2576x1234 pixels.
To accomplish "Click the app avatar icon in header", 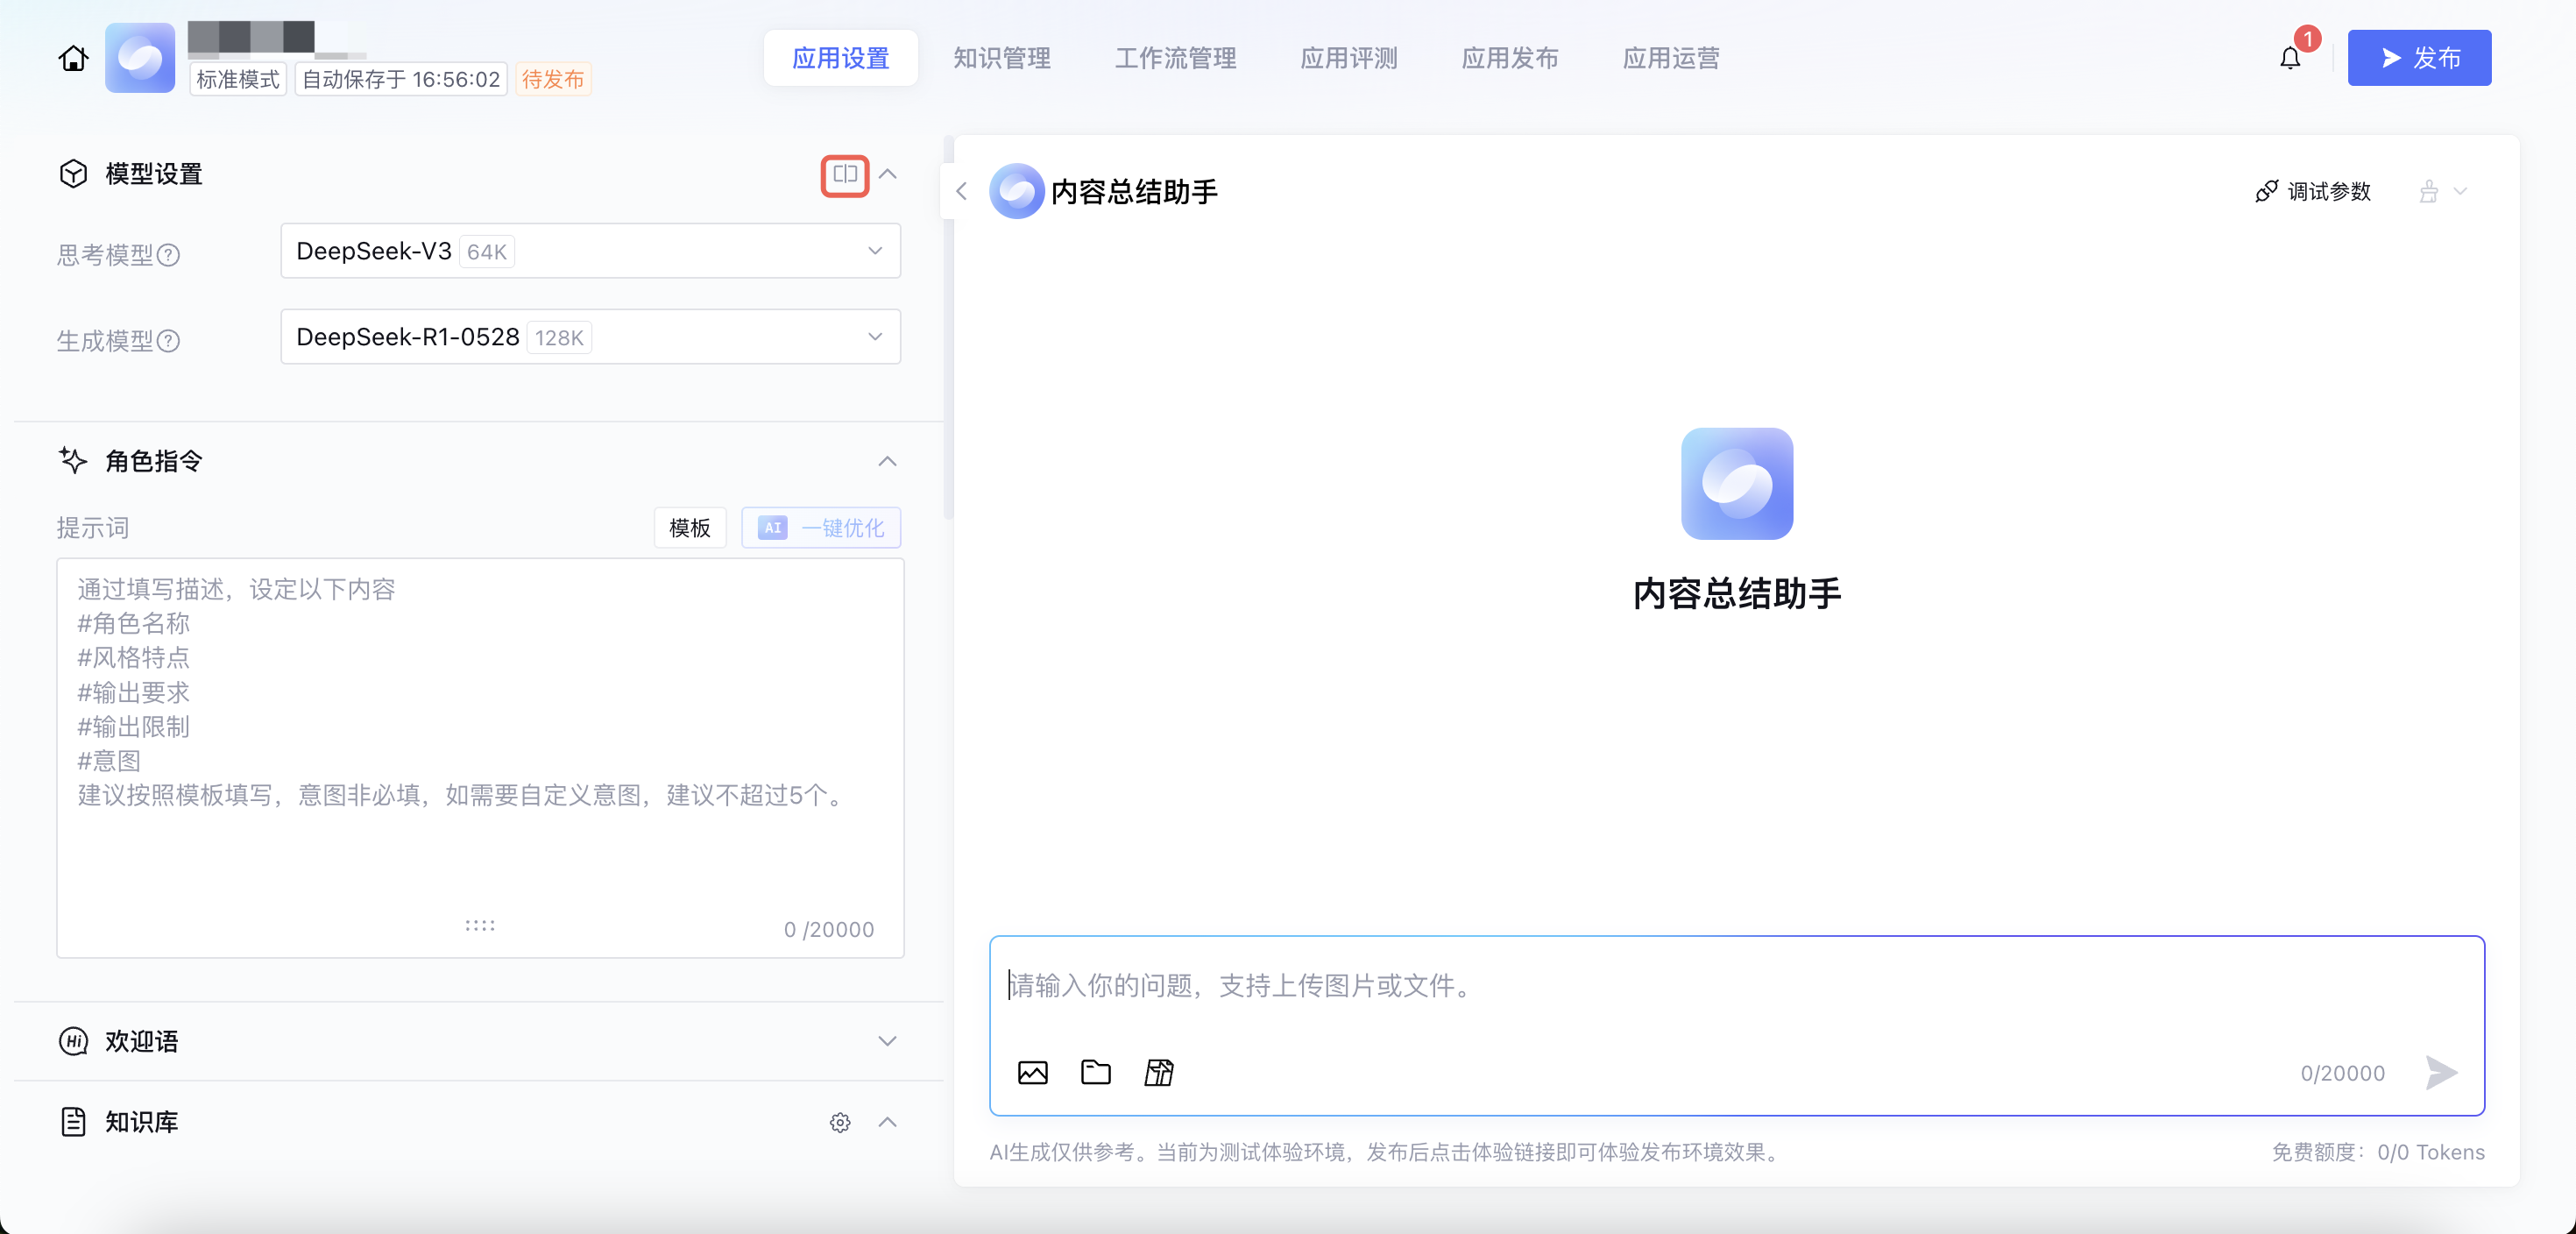I will (140, 58).
